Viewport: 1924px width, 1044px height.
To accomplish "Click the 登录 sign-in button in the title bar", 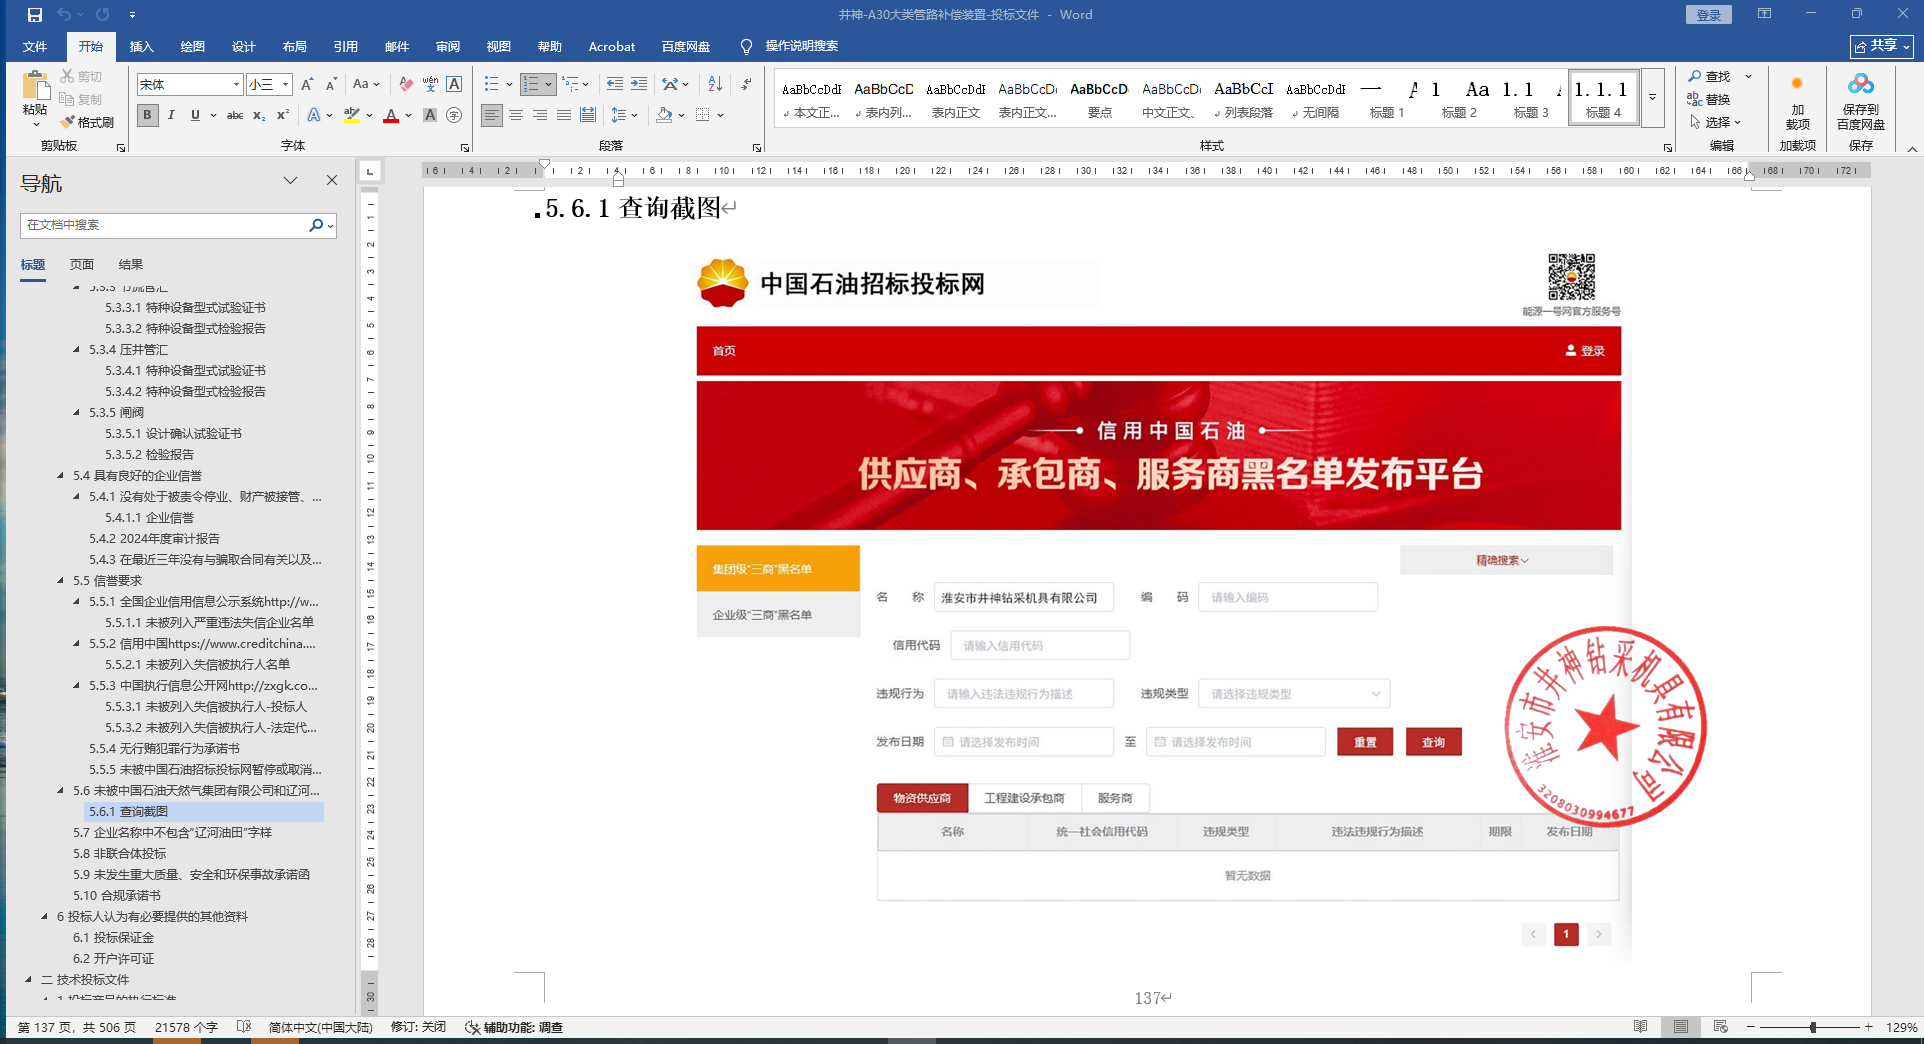I will 1709,14.
